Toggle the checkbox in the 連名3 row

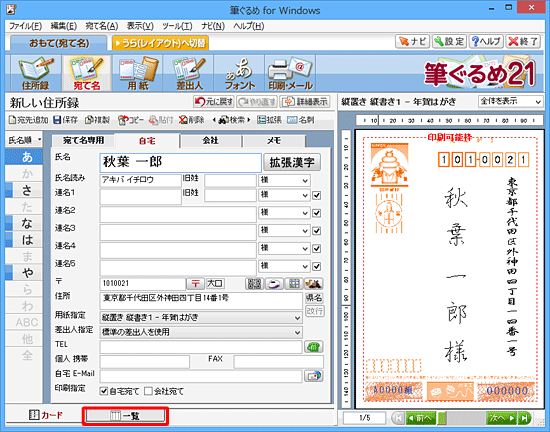(x=317, y=231)
